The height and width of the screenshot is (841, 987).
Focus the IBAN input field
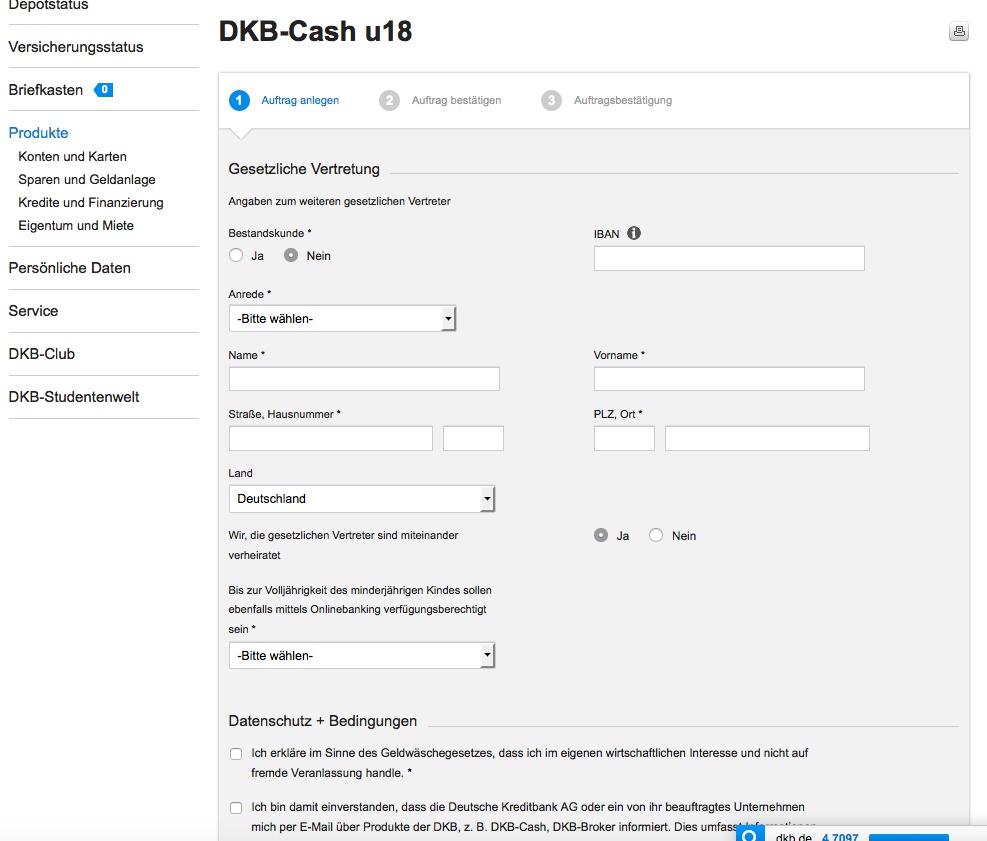(x=729, y=259)
